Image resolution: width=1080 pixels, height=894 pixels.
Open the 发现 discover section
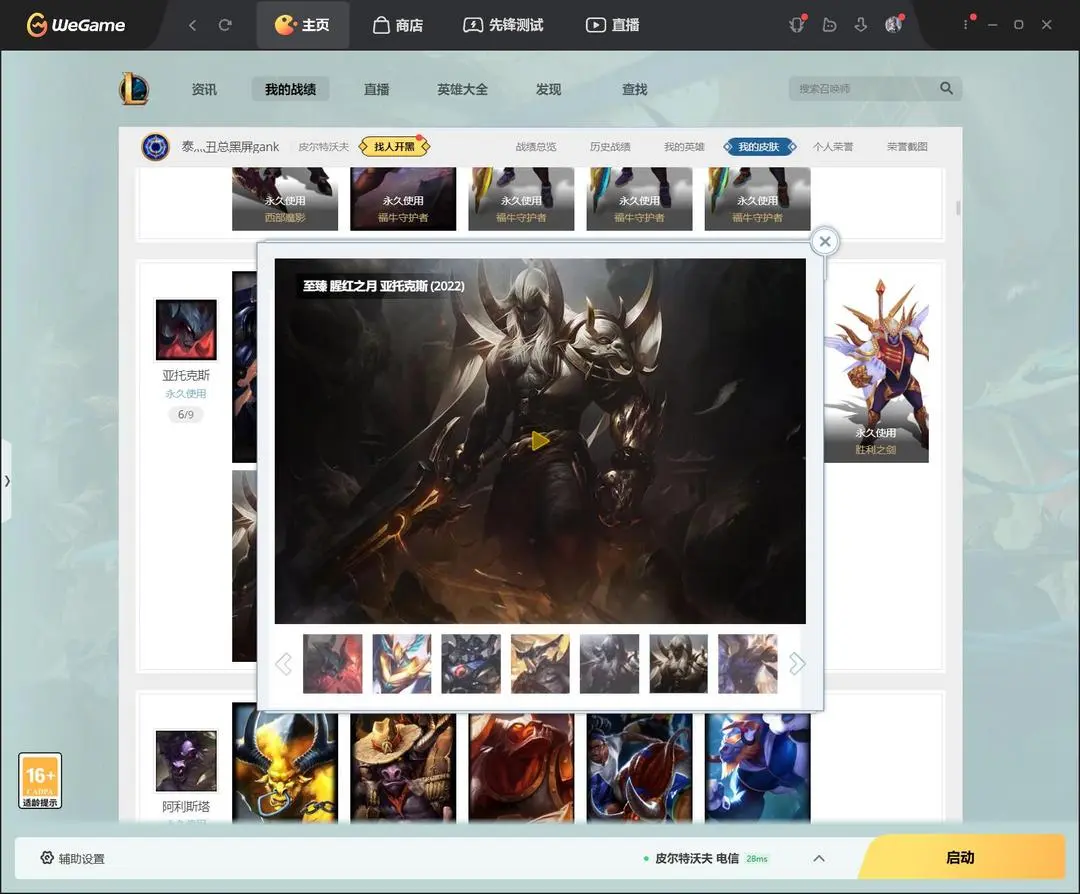548,90
